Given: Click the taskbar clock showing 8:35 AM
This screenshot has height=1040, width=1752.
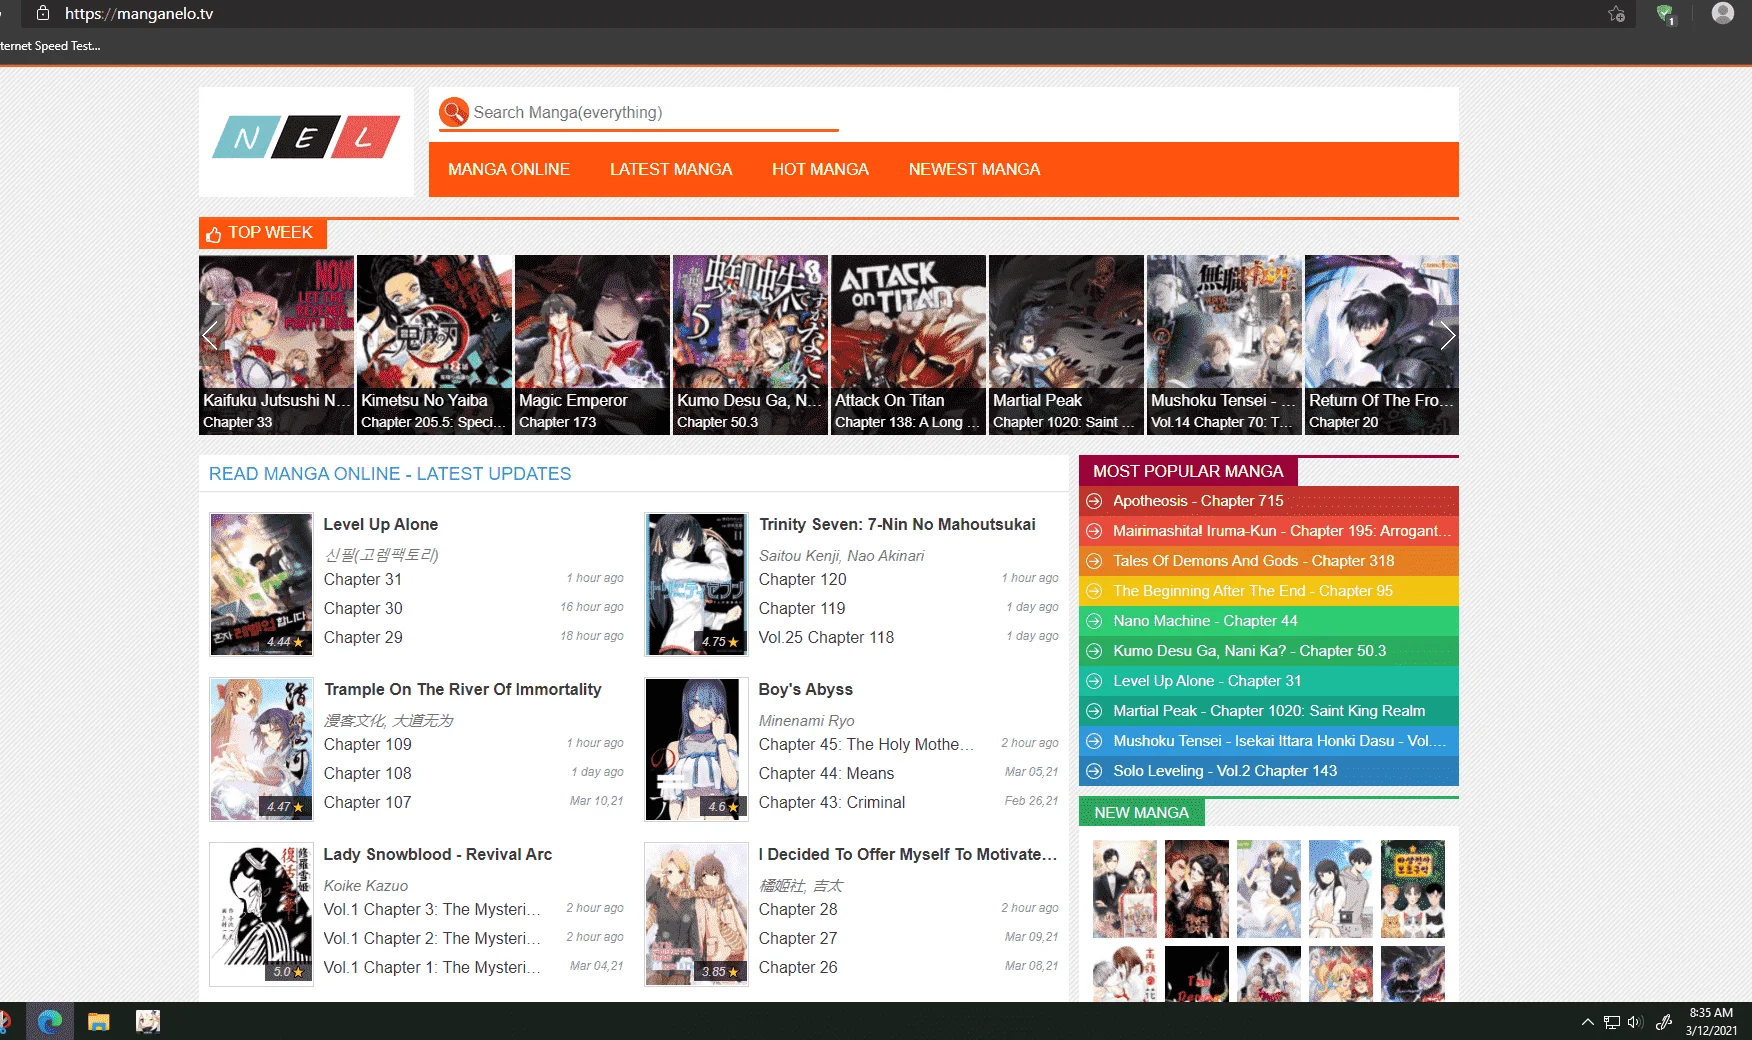Looking at the screenshot, I should (1710, 1021).
